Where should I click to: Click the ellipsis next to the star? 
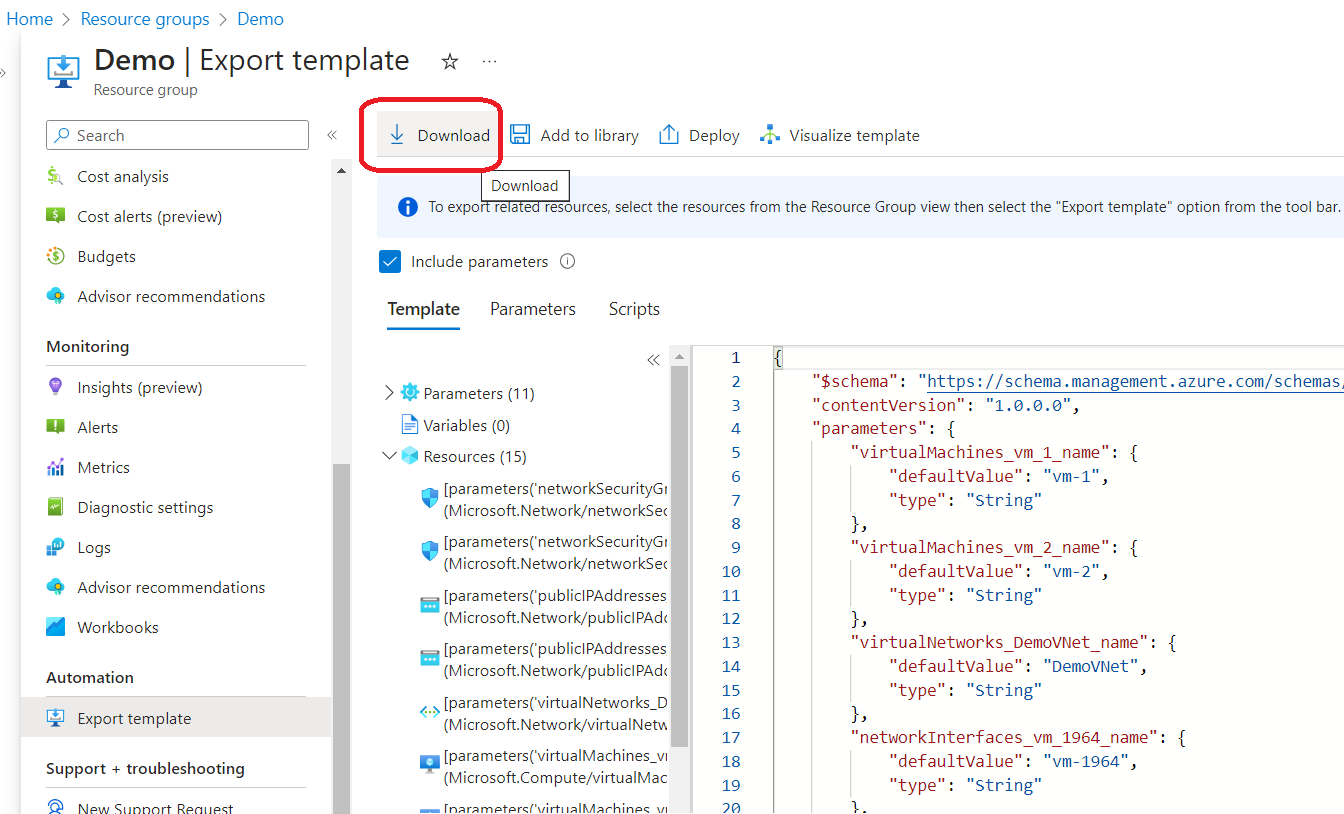489,61
